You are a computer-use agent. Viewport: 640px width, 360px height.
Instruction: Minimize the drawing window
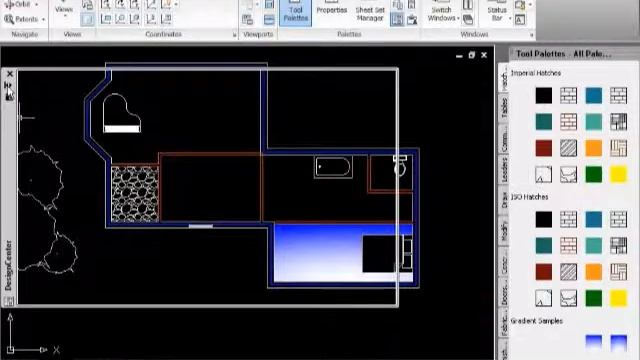[459, 56]
